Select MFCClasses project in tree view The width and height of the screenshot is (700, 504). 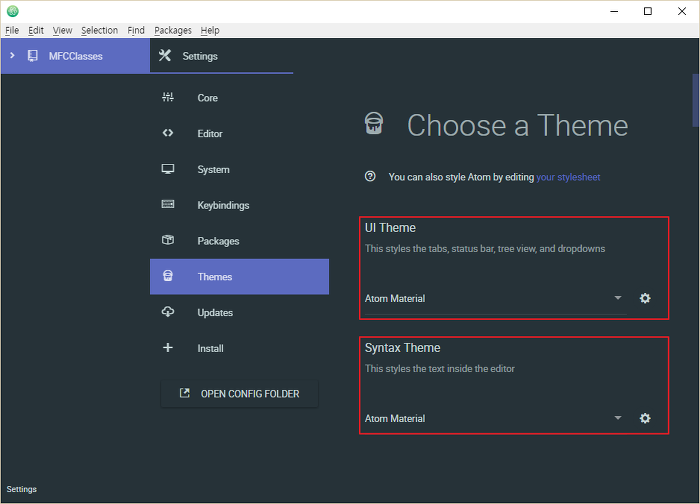click(75, 56)
